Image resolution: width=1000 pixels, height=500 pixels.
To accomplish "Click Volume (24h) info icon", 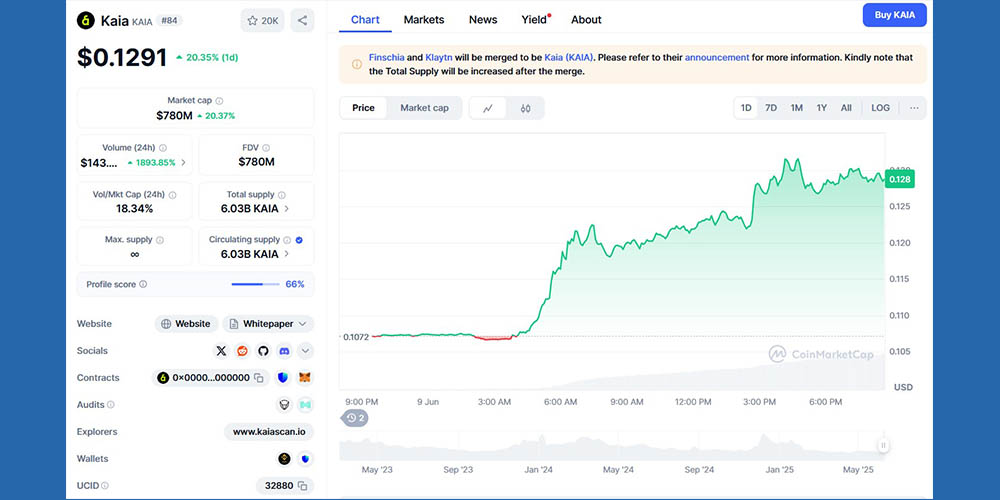I will [163, 147].
